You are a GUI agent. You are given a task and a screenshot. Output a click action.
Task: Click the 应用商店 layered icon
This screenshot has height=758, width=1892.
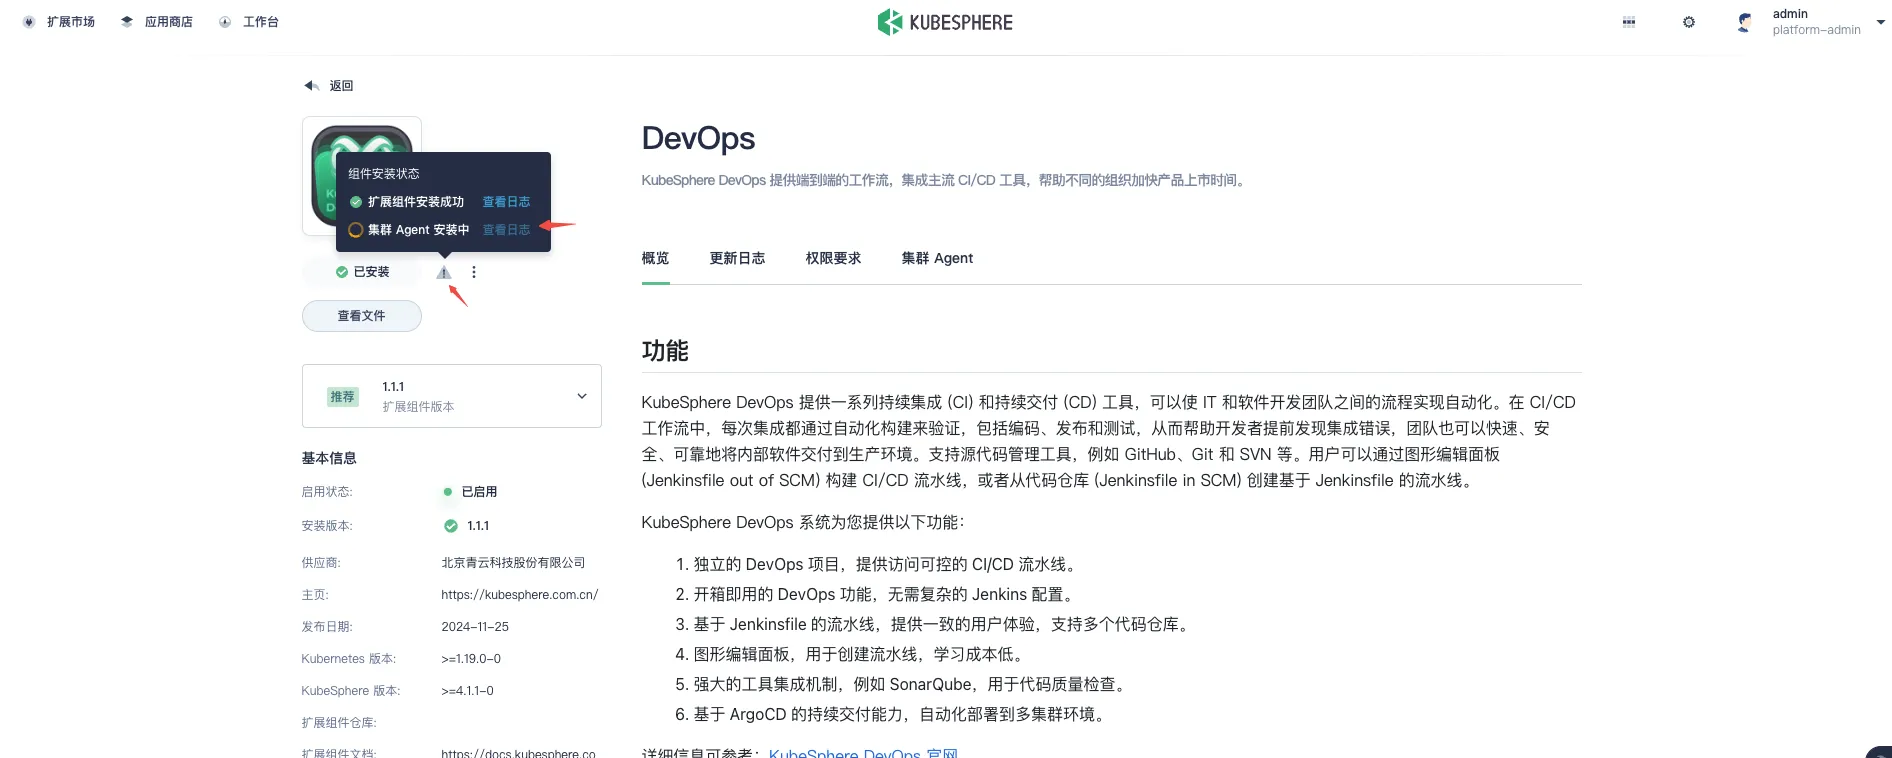(127, 22)
